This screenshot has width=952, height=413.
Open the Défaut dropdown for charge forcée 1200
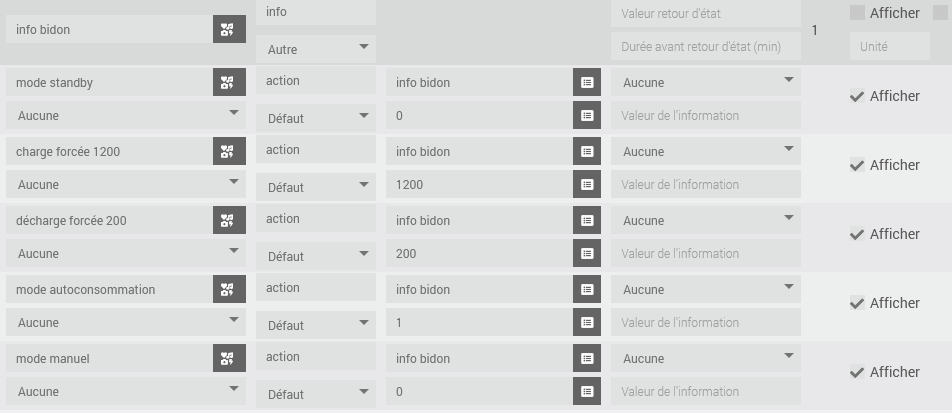315,187
